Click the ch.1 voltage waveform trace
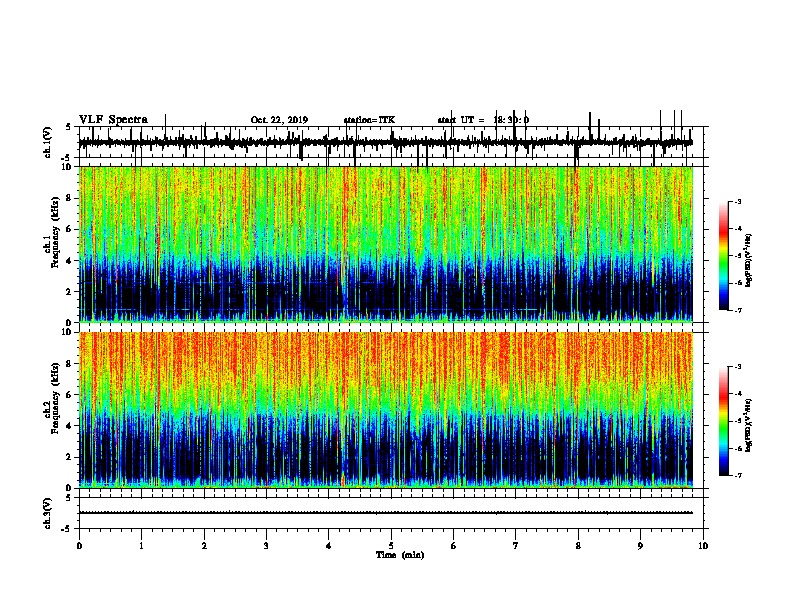The width and height of the screenshot is (792, 612). [385, 143]
